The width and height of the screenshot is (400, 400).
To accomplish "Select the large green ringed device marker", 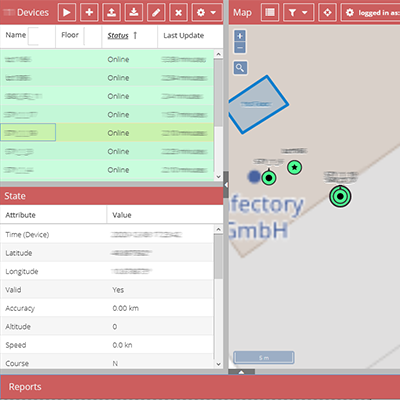I will (x=340, y=196).
